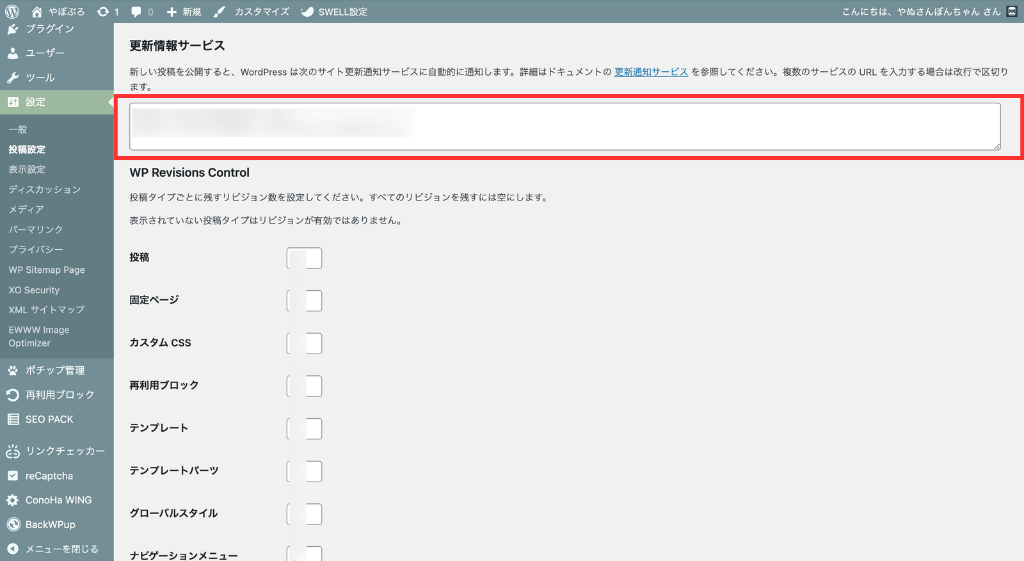This screenshot has height=561, width=1024.
Task: Click the 固定ページ revisions number field
Action: (304, 300)
